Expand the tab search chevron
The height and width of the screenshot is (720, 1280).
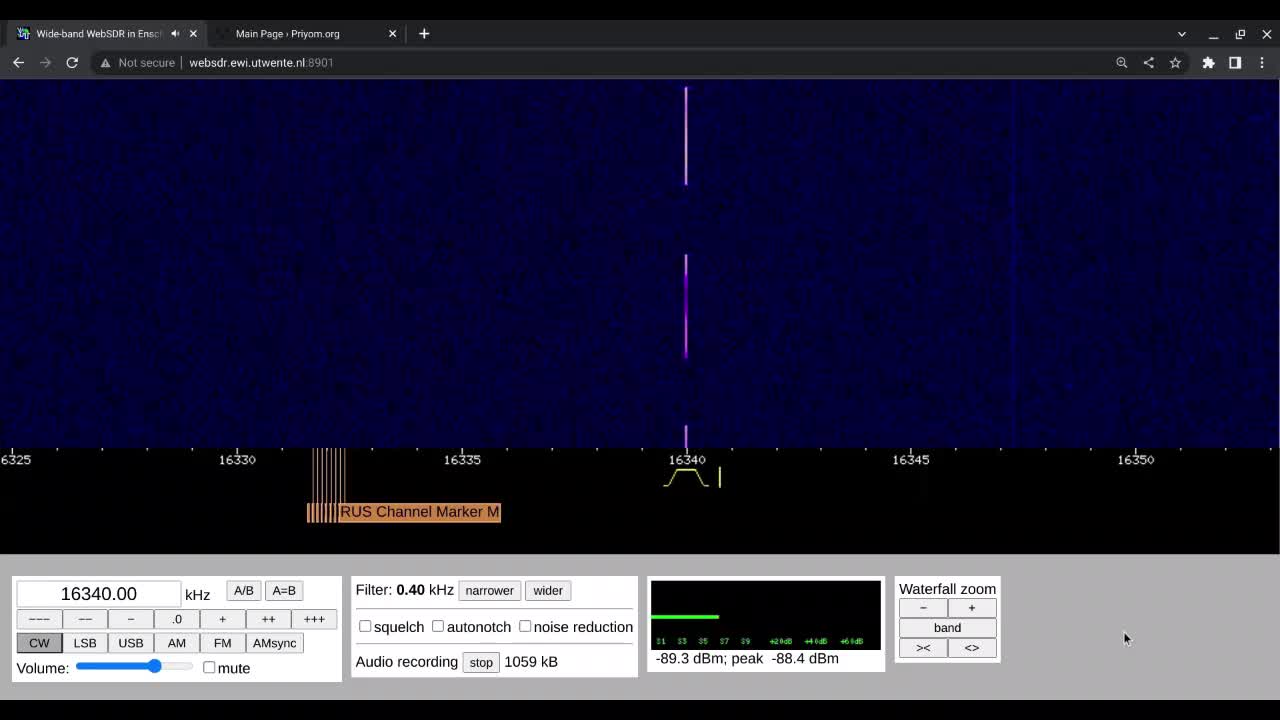click(x=1181, y=34)
